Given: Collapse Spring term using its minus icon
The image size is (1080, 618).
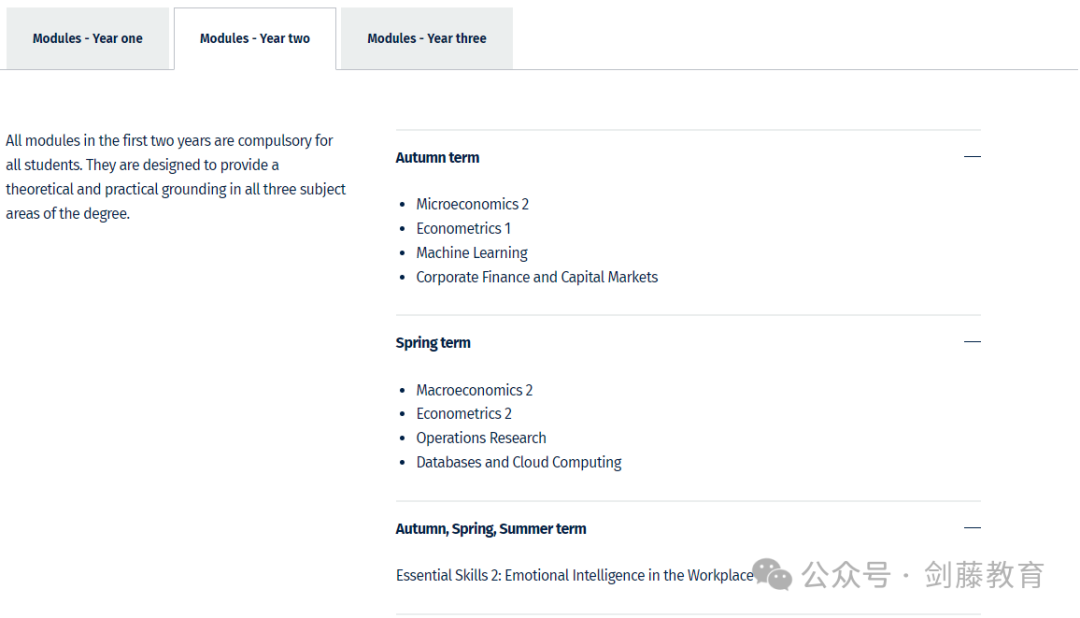Looking at the screenshot, I should [972, 342].
